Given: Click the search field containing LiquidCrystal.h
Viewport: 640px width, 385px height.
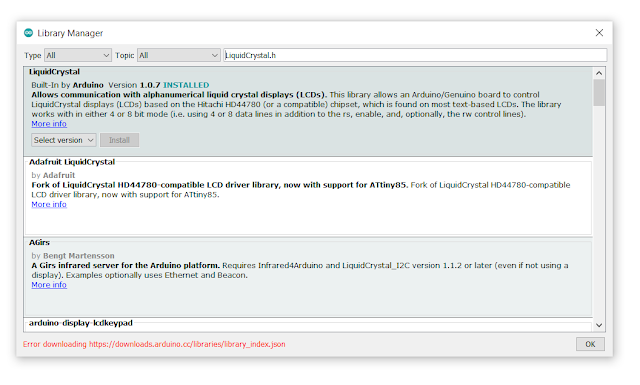Looking at the screenshot, I should pos(415,55).
